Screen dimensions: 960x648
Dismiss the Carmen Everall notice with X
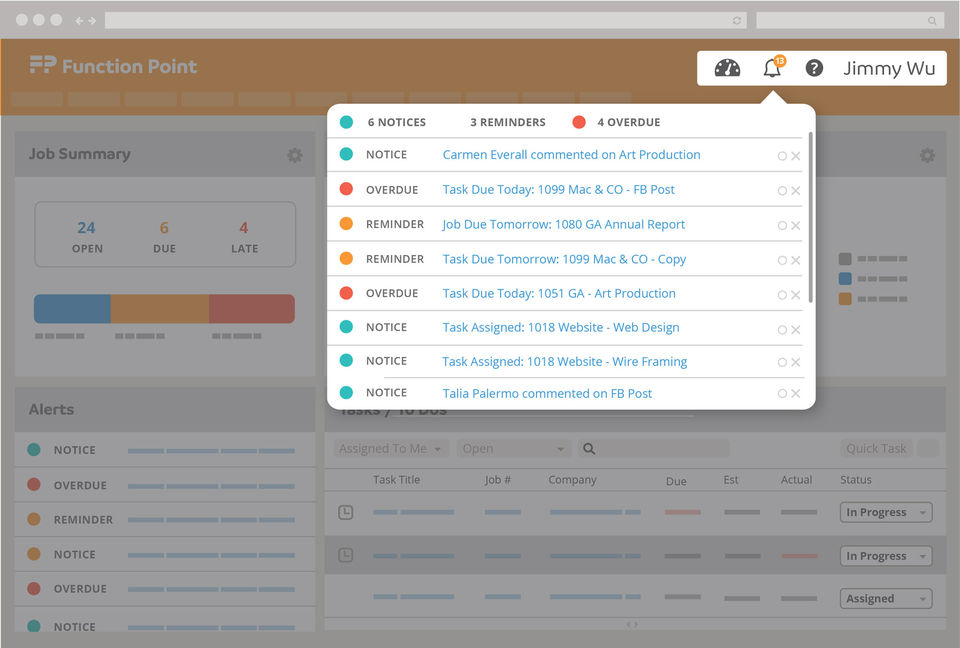795,156
